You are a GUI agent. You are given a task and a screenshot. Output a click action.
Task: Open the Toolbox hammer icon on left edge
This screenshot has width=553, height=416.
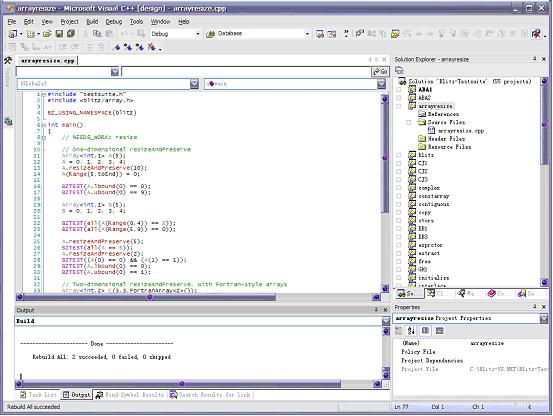(x=8, y=60)
